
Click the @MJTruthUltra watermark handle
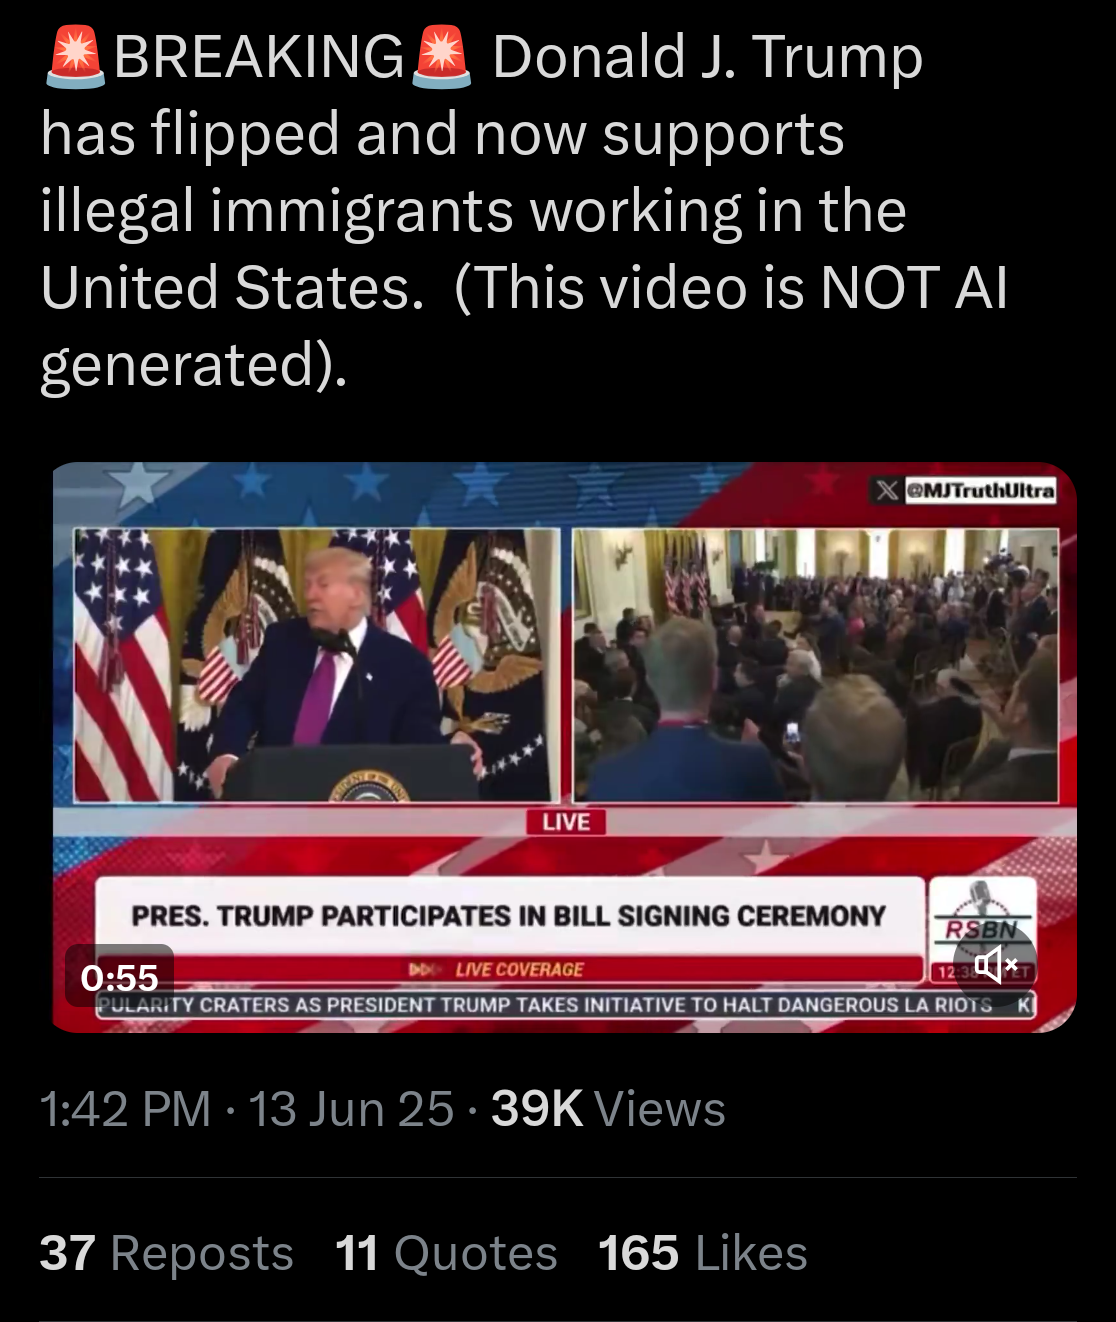pyautogui.click(x=980, y=490)
